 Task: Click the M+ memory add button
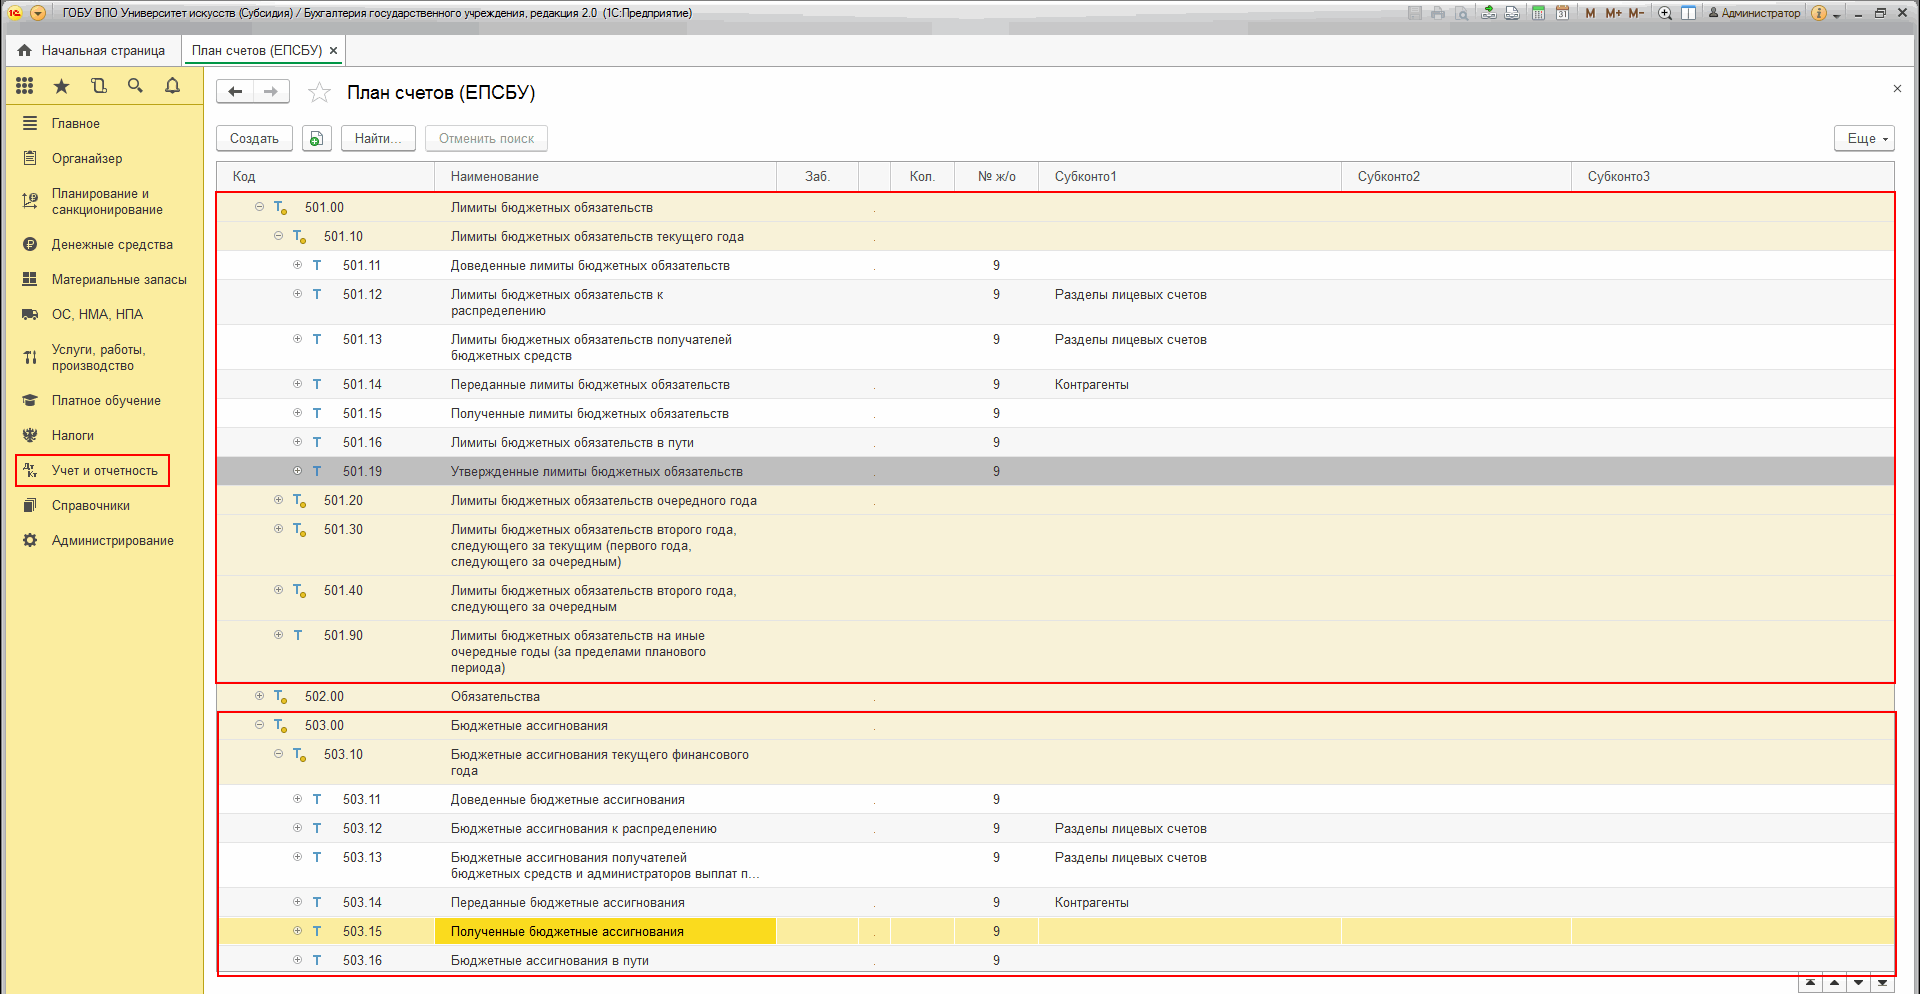pyautogui.click(x=1613, y=13)
